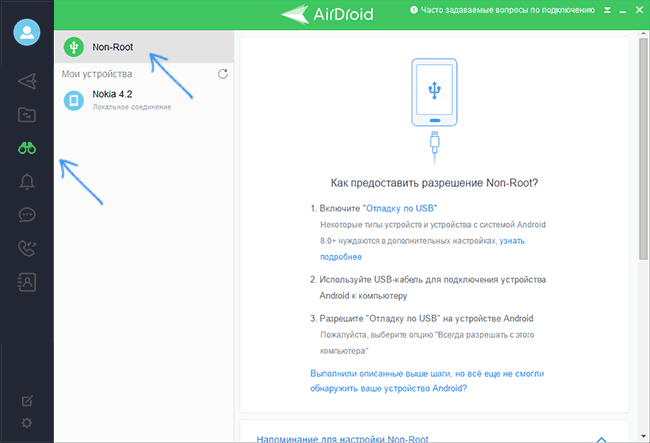Screen dimensions: 650x443
Task: Click the phone USB illustration
Action: pyautogui.click(x=434, y=111)
